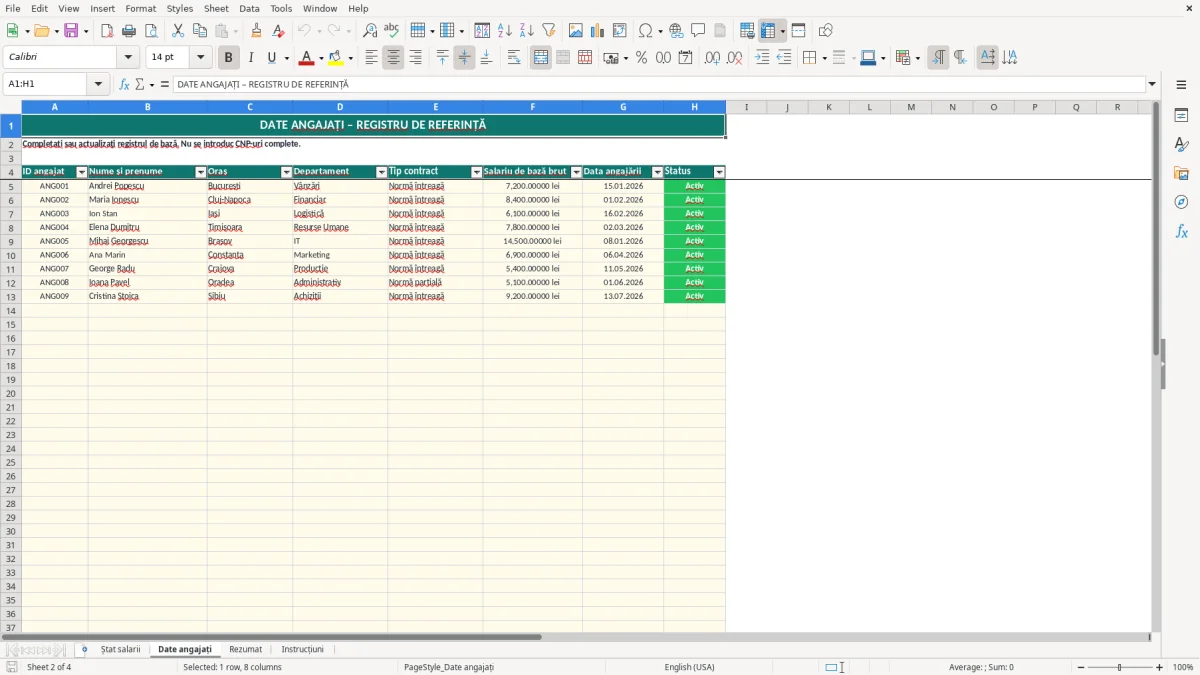Toggle the AutoFilter funnel icon
Screen dimensions: 1200x675
point(548,31)
